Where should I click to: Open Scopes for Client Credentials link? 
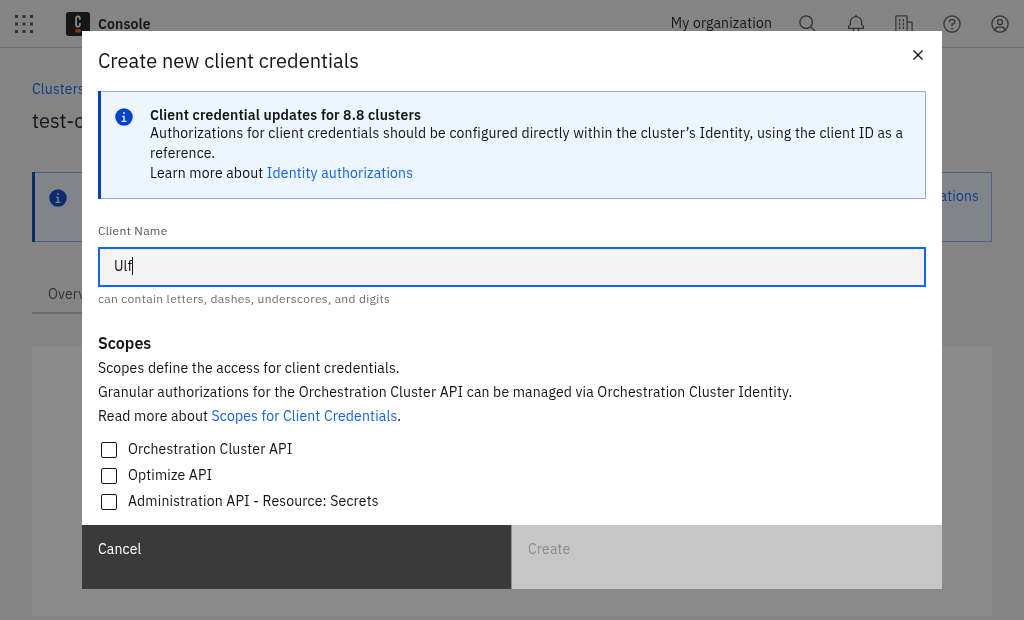click(x=304, y=416)
